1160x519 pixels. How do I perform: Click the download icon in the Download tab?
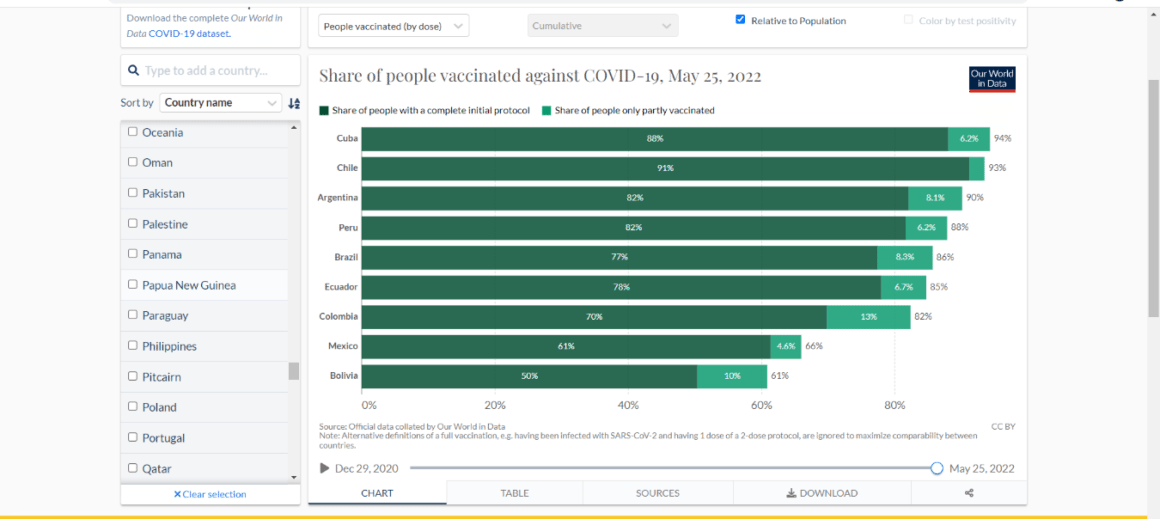pos(791,493)
